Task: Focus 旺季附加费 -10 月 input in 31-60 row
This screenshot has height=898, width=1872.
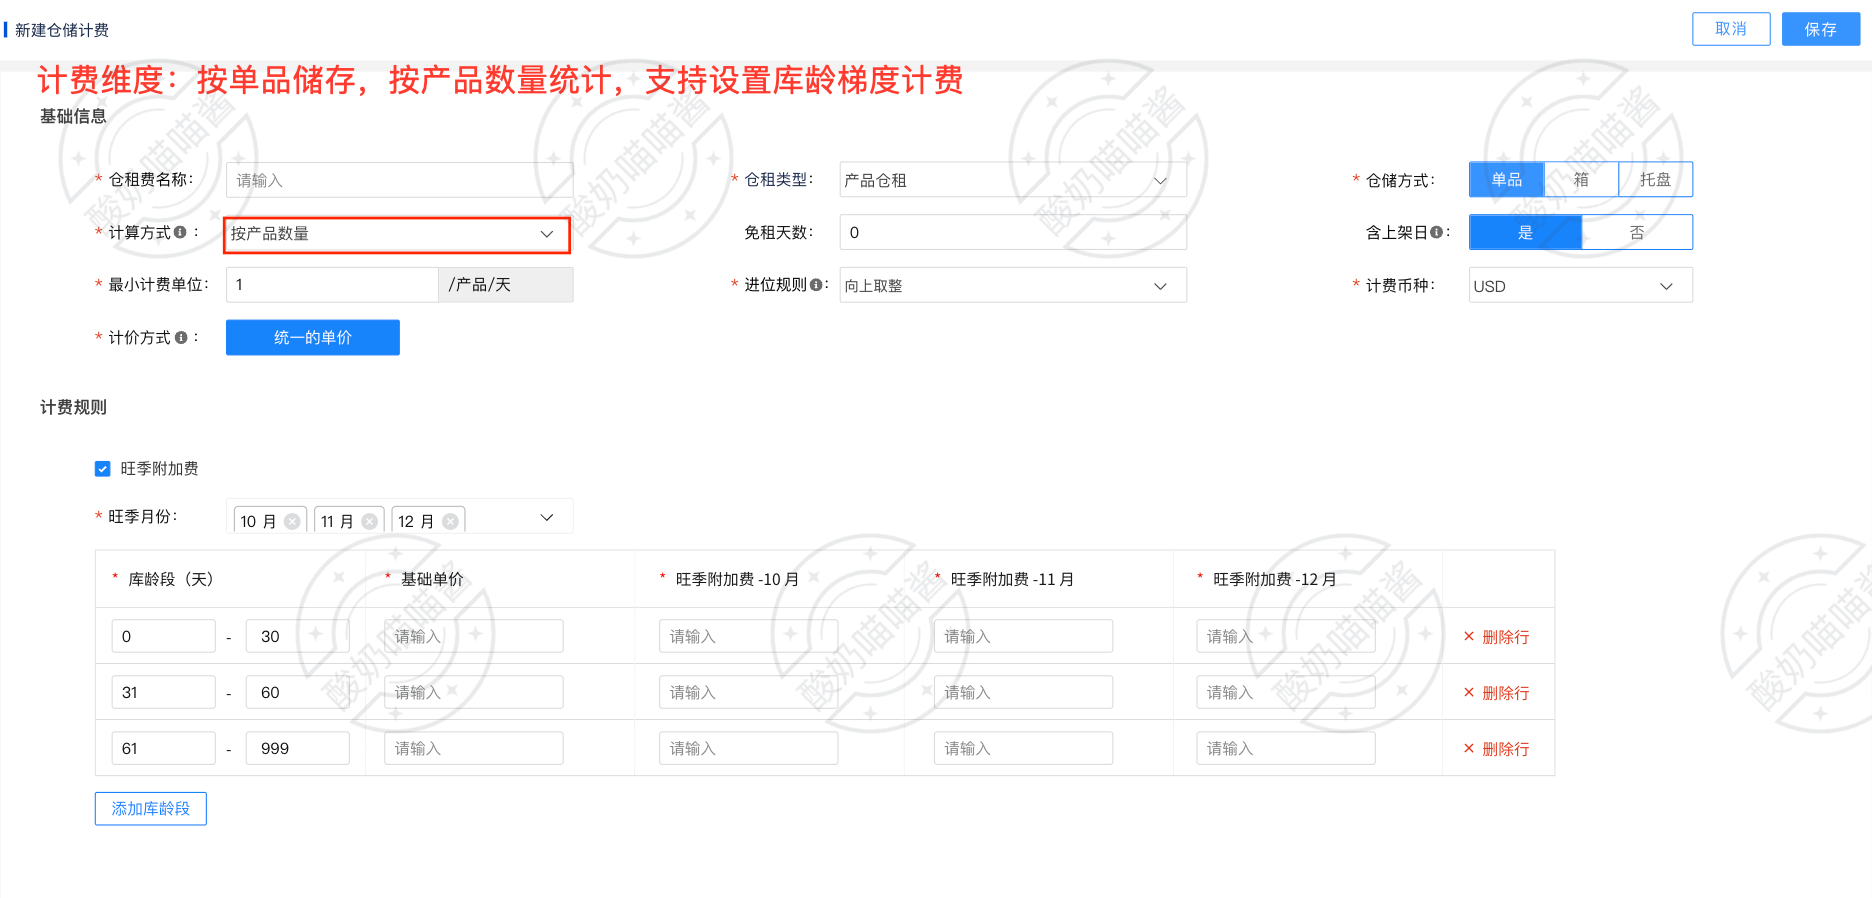Action: coord(749,692)
